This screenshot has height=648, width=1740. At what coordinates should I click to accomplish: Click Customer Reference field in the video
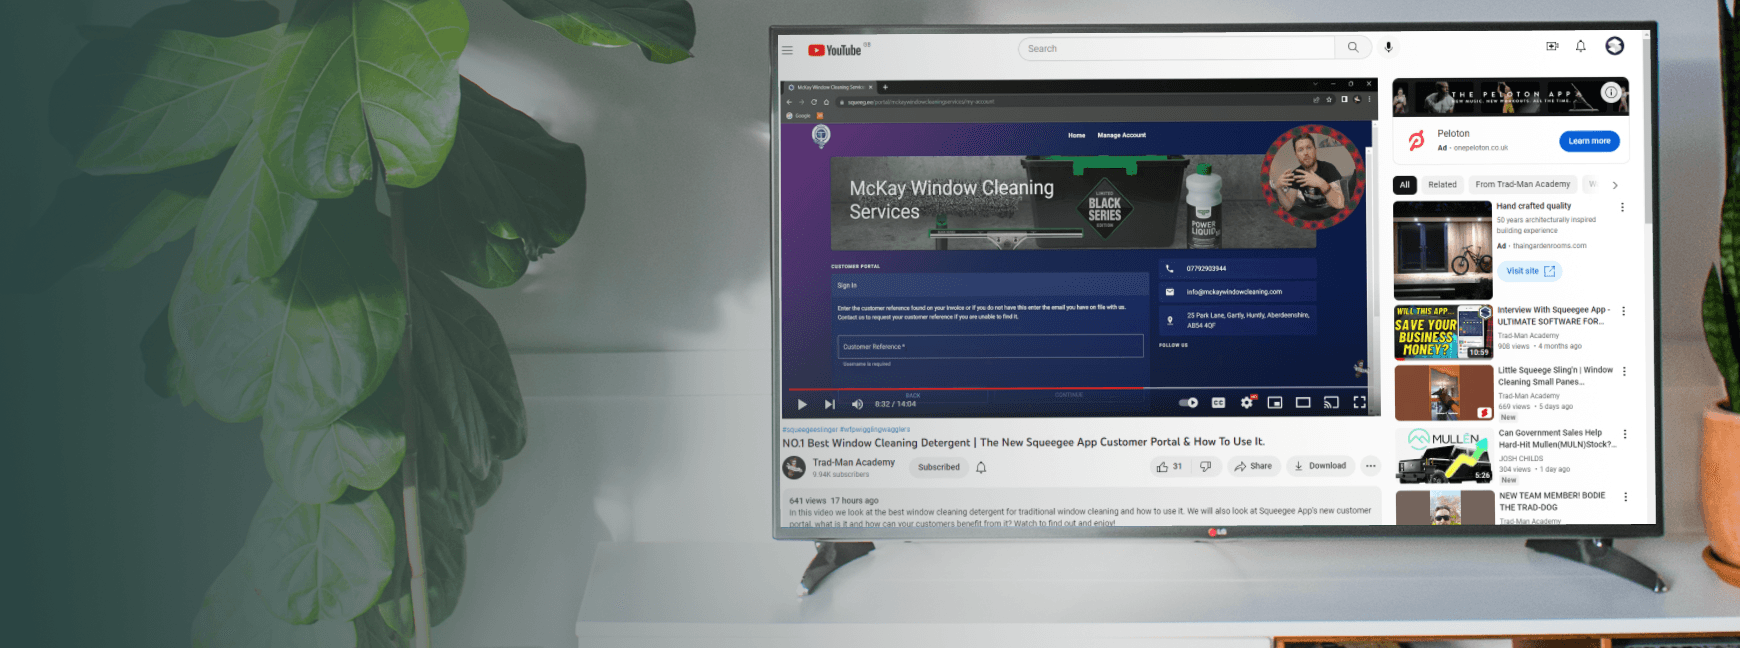pyautogui.click(x=990, y=346)
